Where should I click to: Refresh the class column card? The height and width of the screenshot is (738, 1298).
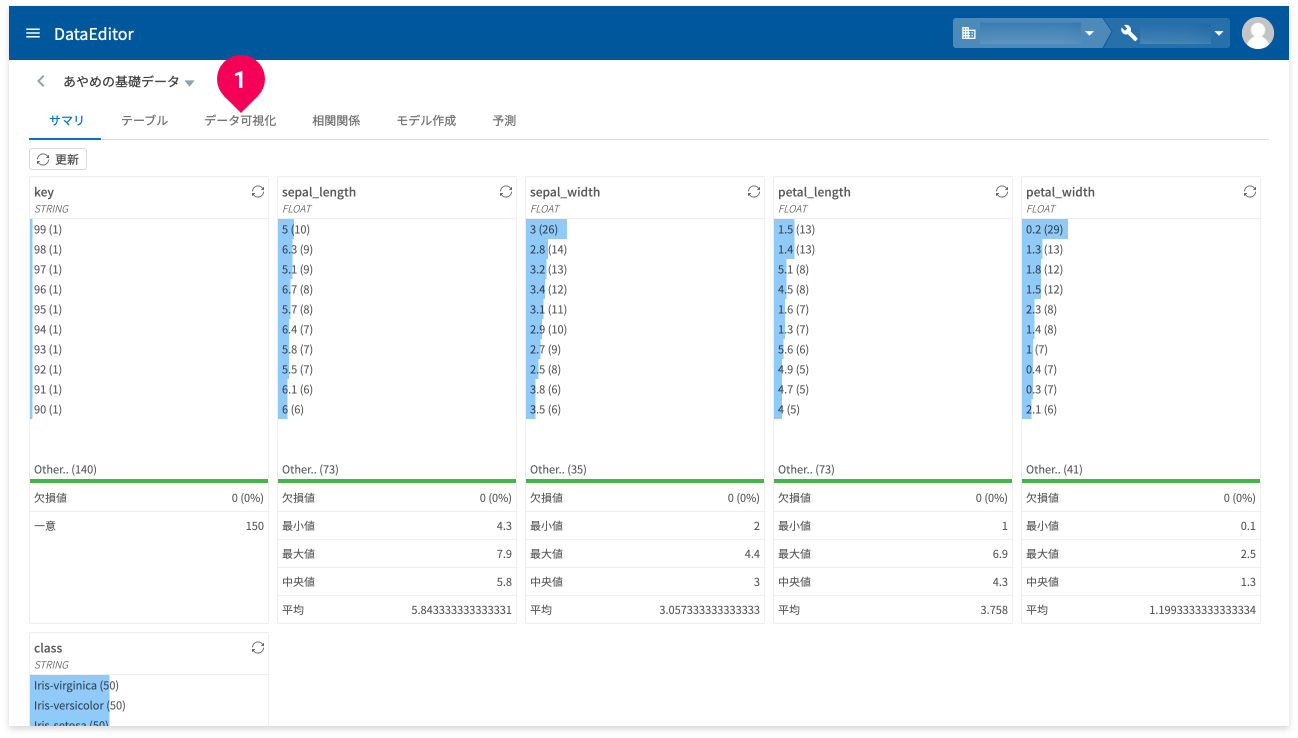click(x=257, y=647)
